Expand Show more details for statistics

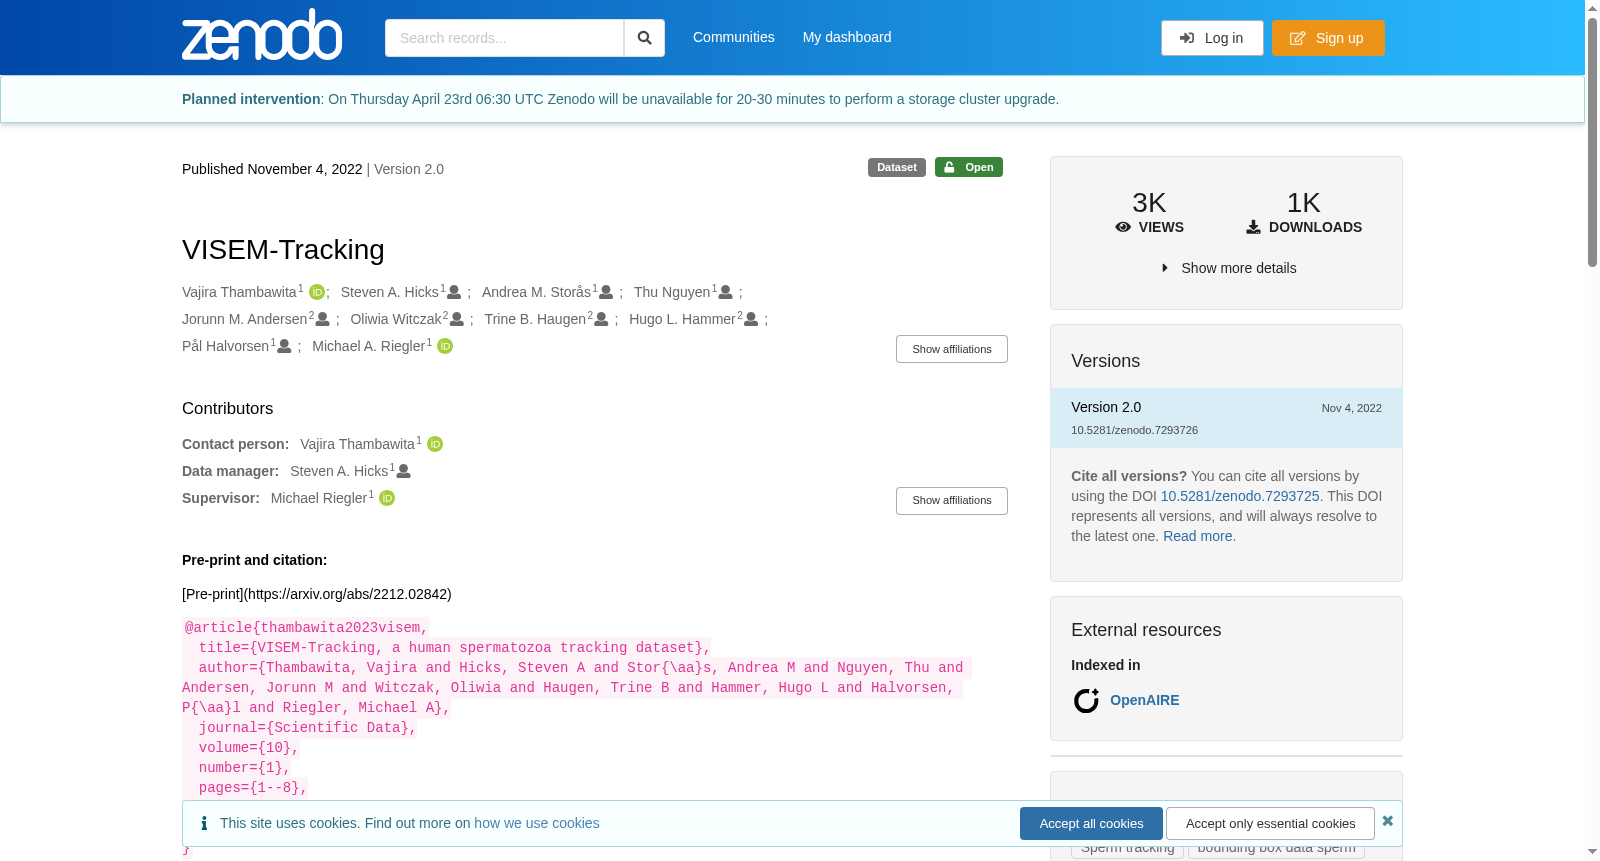click(1228, 268)
